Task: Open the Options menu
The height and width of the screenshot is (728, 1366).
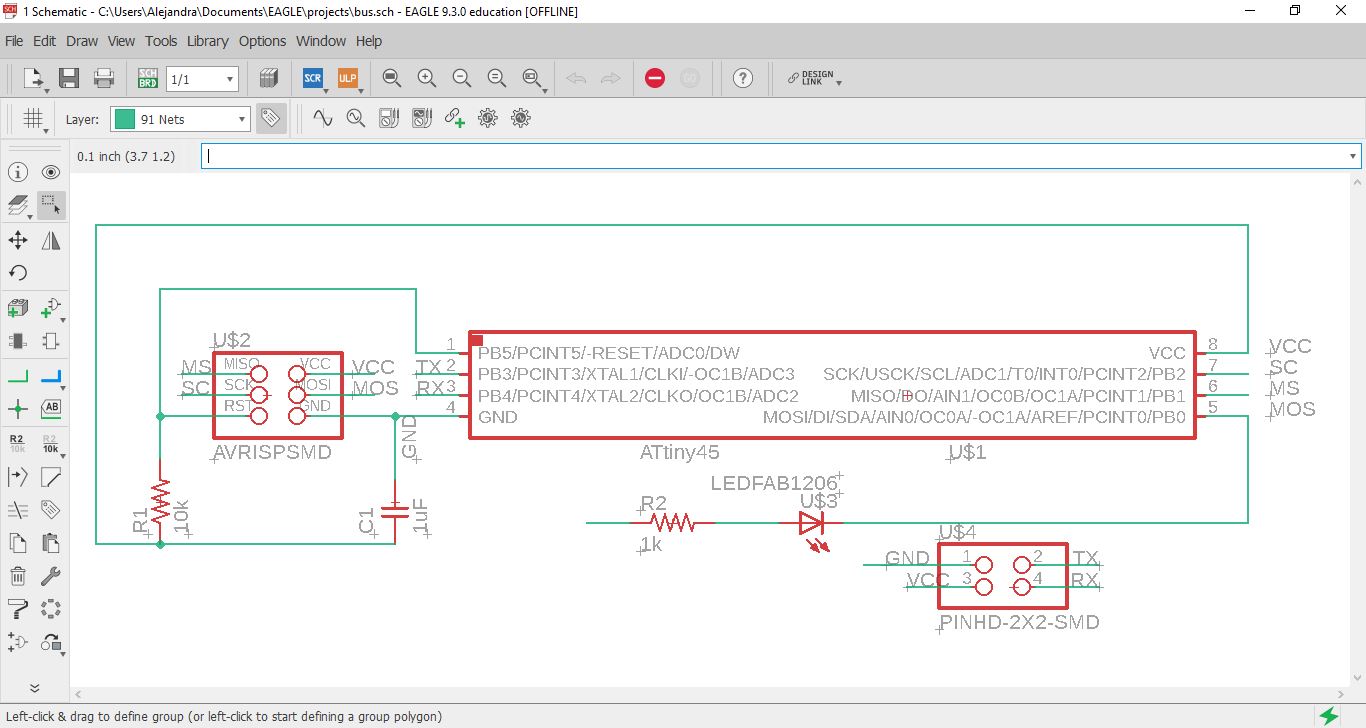Action: [x=262, y=41]
